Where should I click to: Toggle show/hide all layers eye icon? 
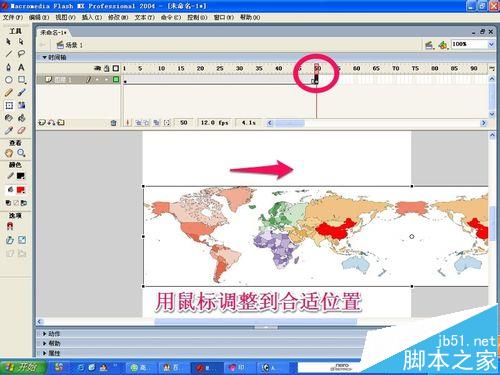[98, 68]
